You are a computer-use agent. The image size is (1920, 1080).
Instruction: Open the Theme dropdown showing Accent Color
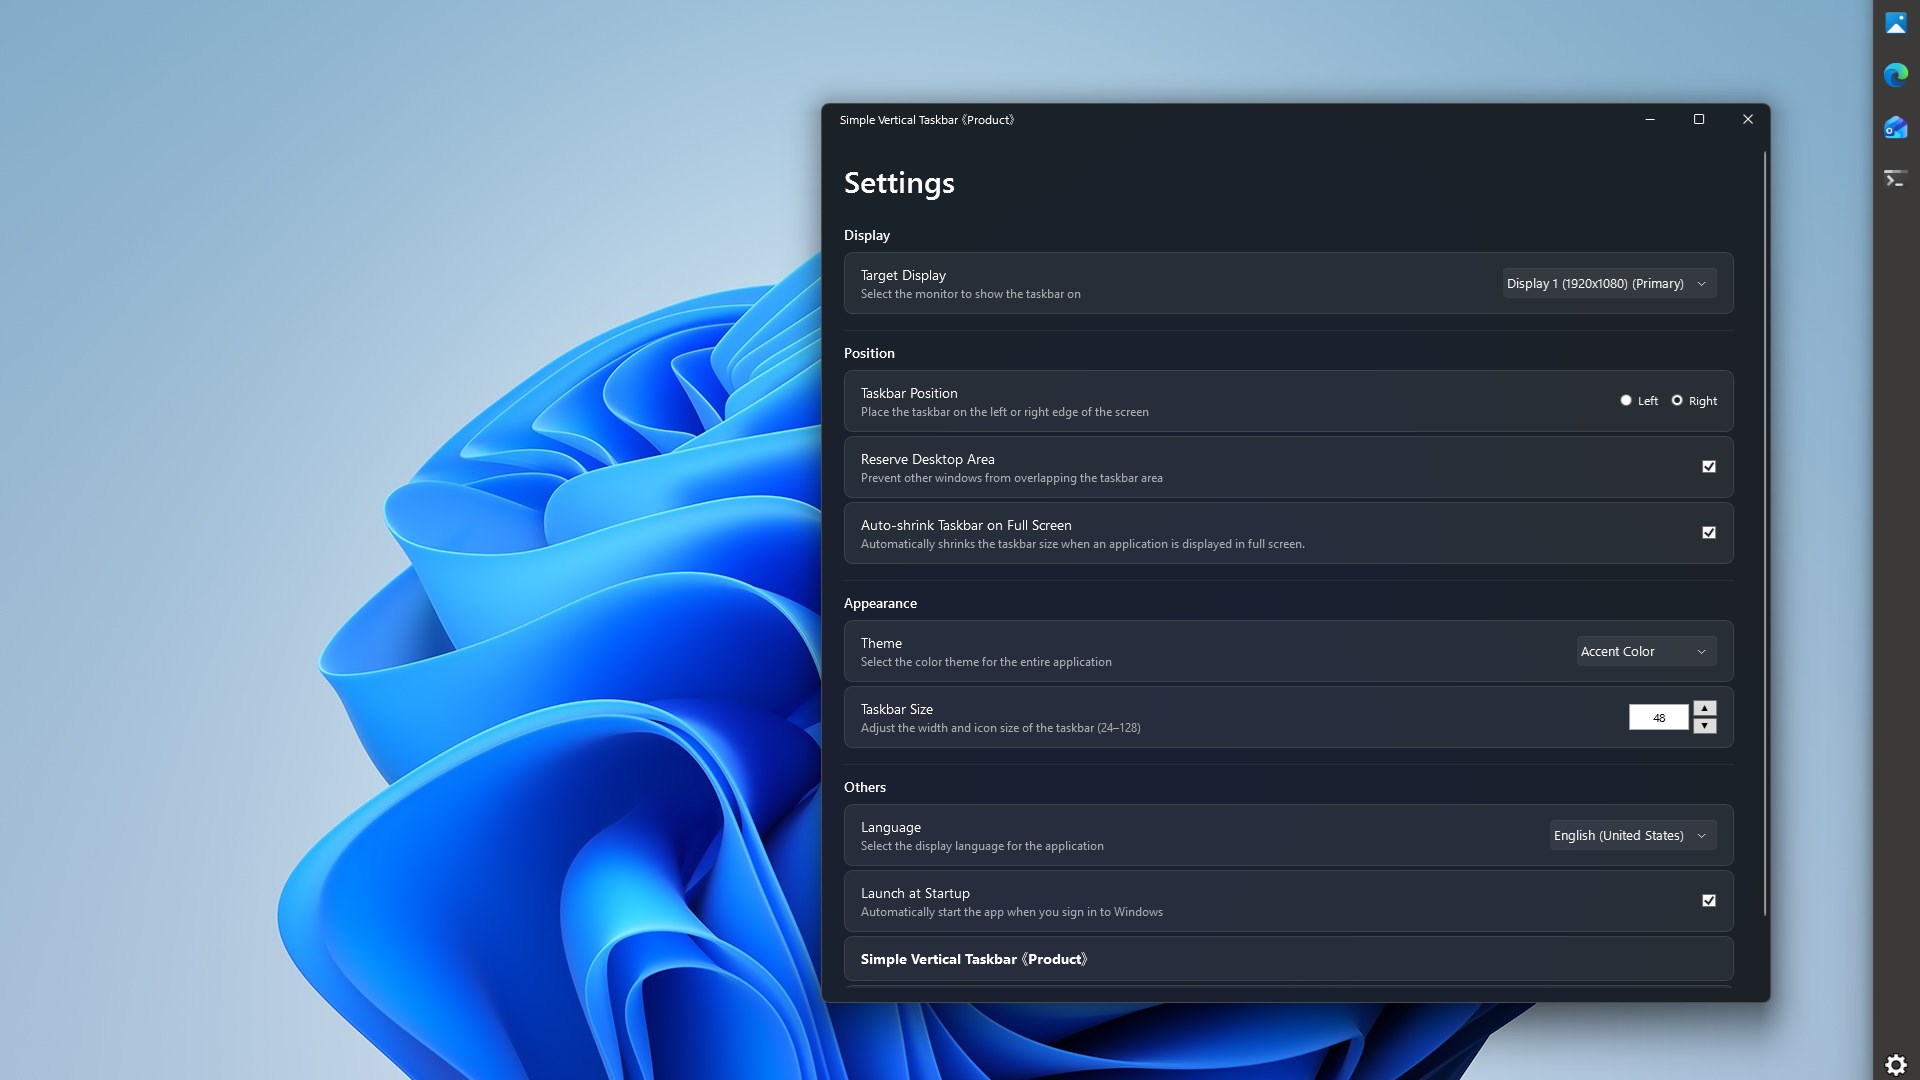pos(1647,651)
